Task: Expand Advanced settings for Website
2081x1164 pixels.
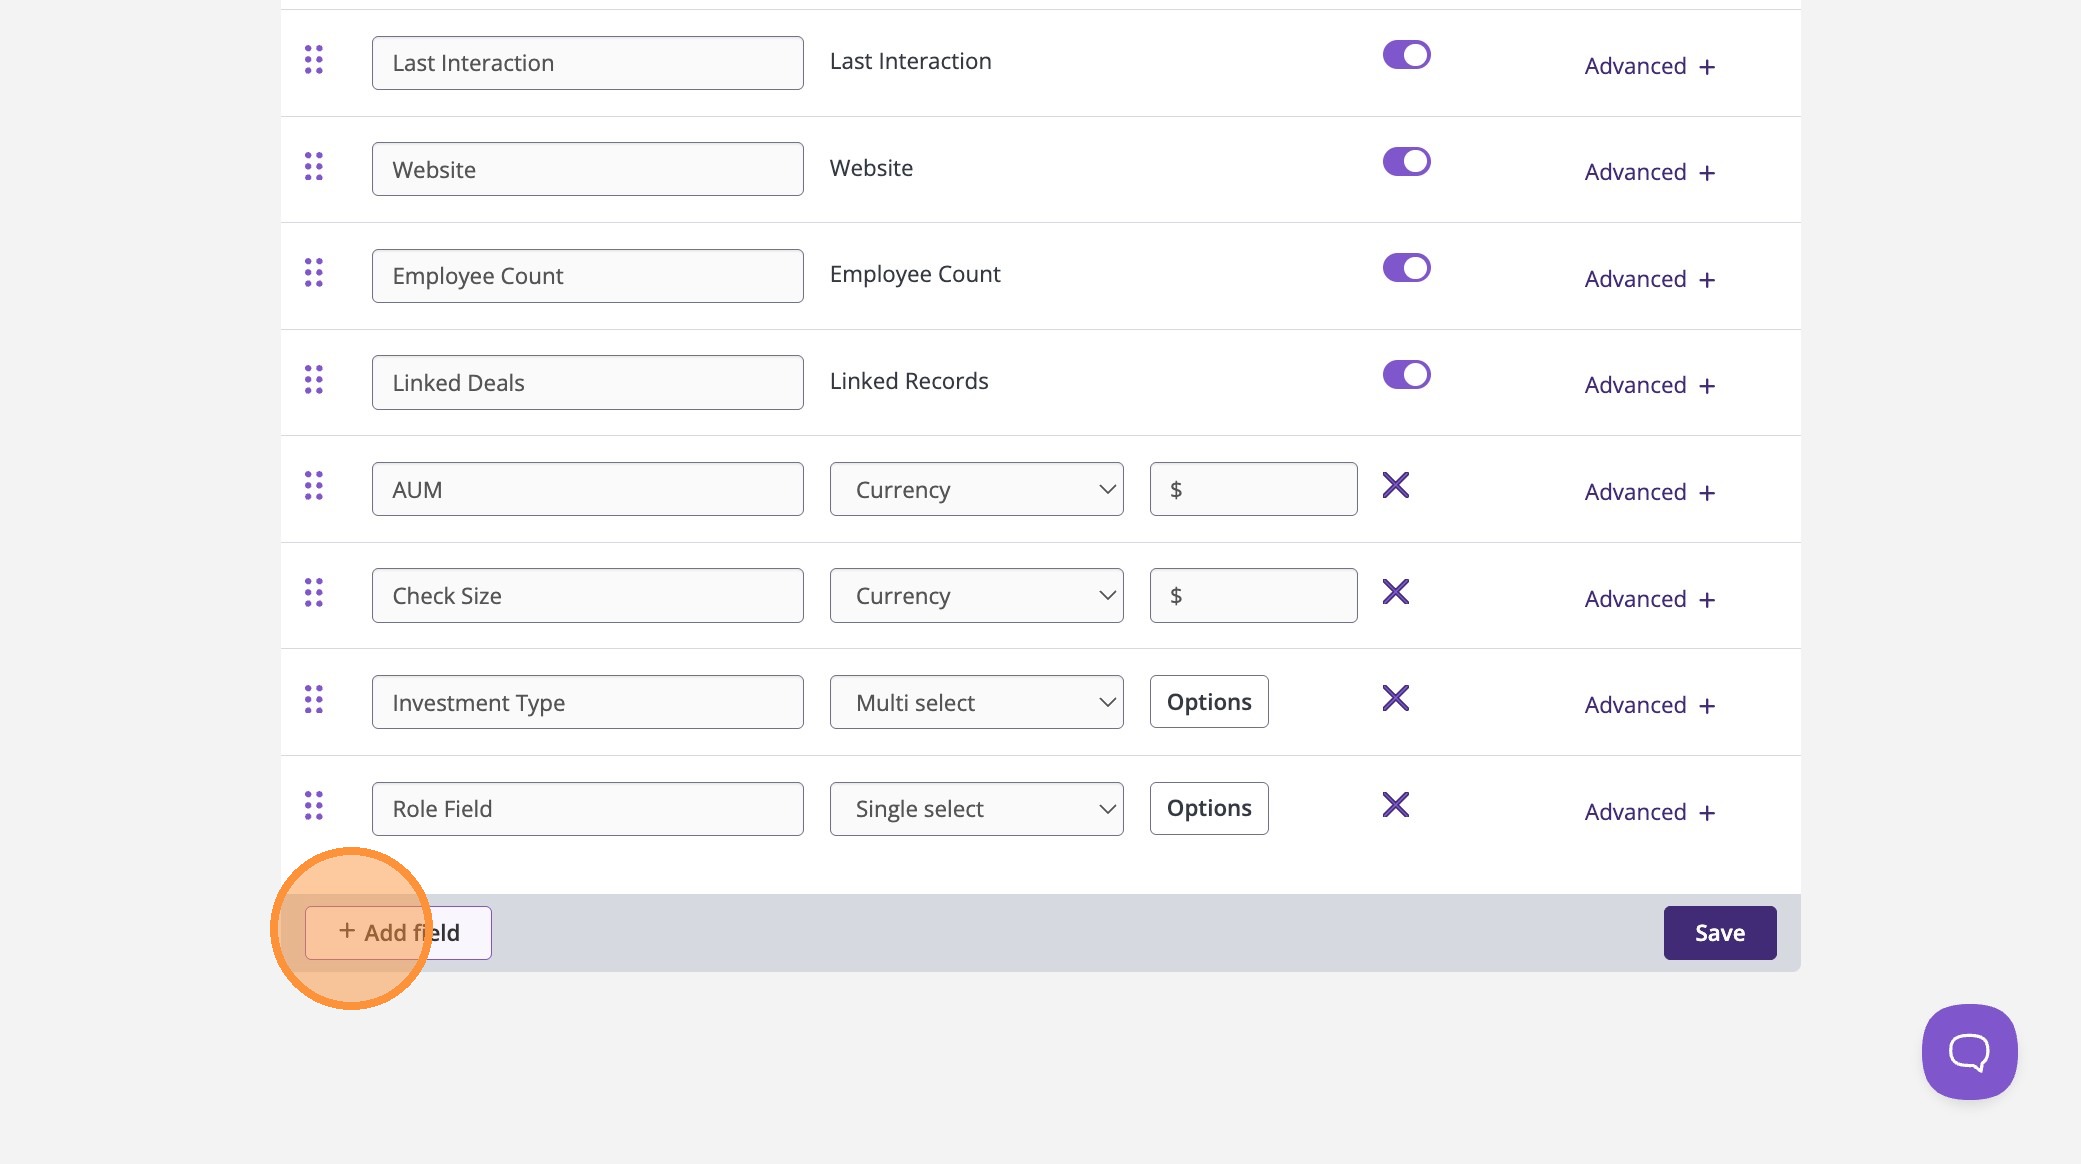Action: (x=1649, y=173)
